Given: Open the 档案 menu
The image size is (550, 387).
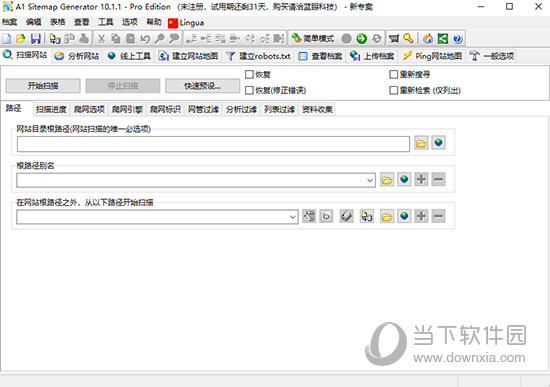Looking at the screenshot, I should [x=9, y=22].
